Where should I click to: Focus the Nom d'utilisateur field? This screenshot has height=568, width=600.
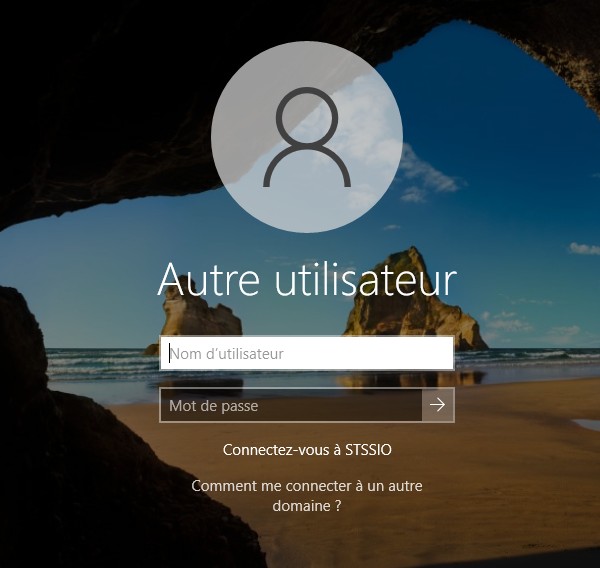coord(307,353)
